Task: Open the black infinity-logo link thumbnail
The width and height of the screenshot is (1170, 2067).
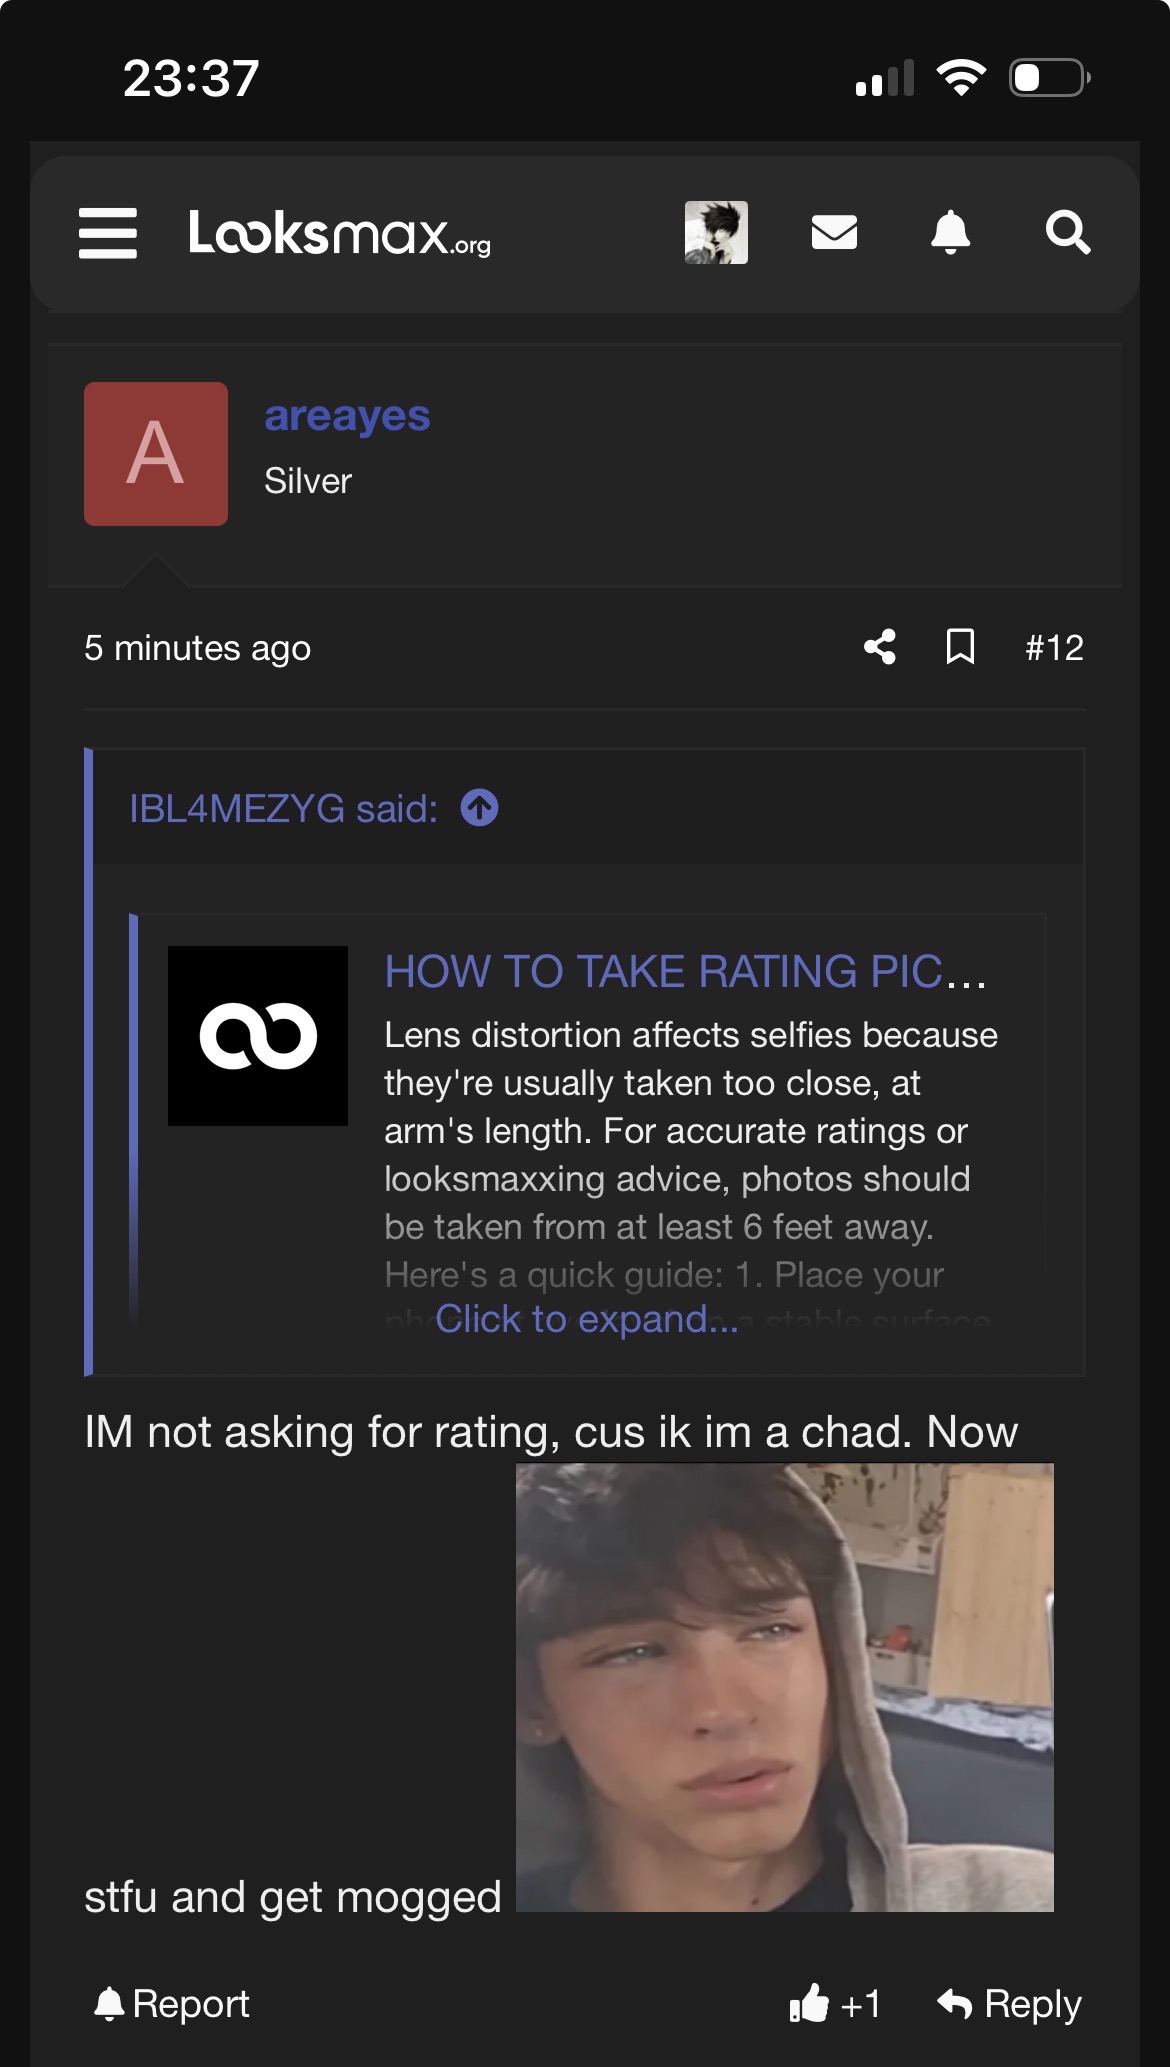Action: 258,1036
